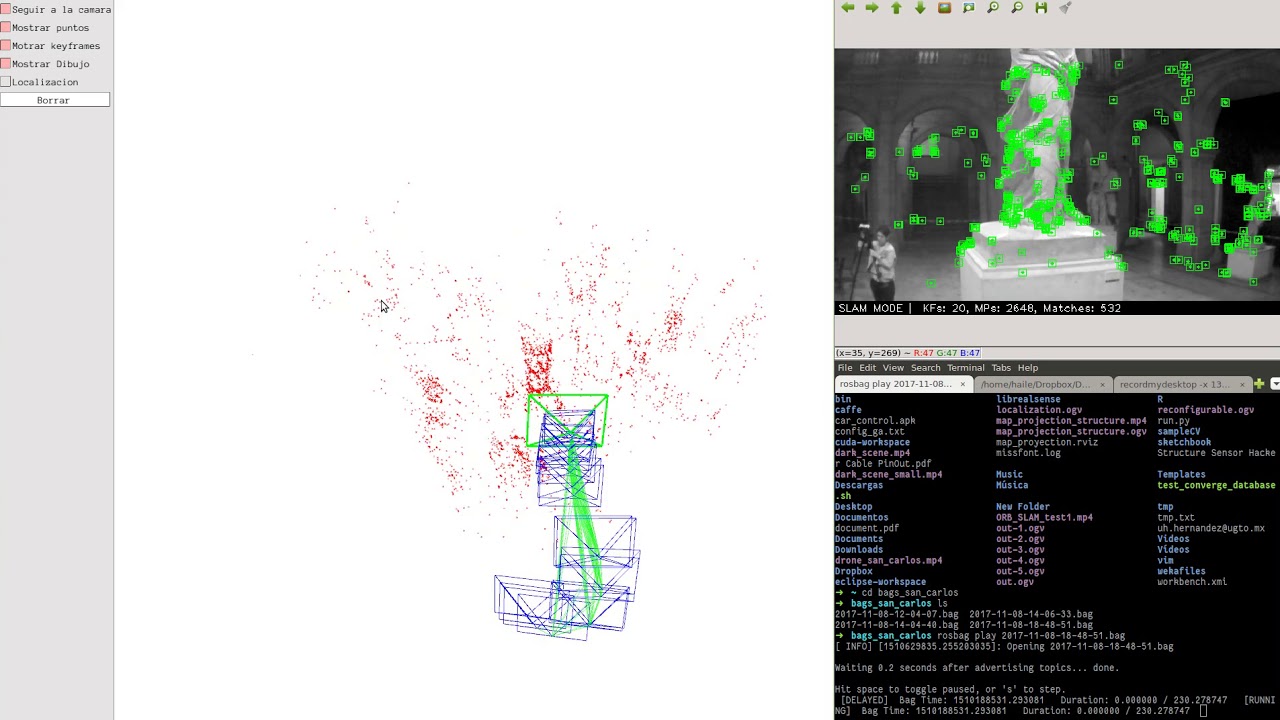Screen dimensions: 1280x720
Task: Click '2017-11-08-14-04-40.bag' file name in terminal
Action: [x=897, y=625]
